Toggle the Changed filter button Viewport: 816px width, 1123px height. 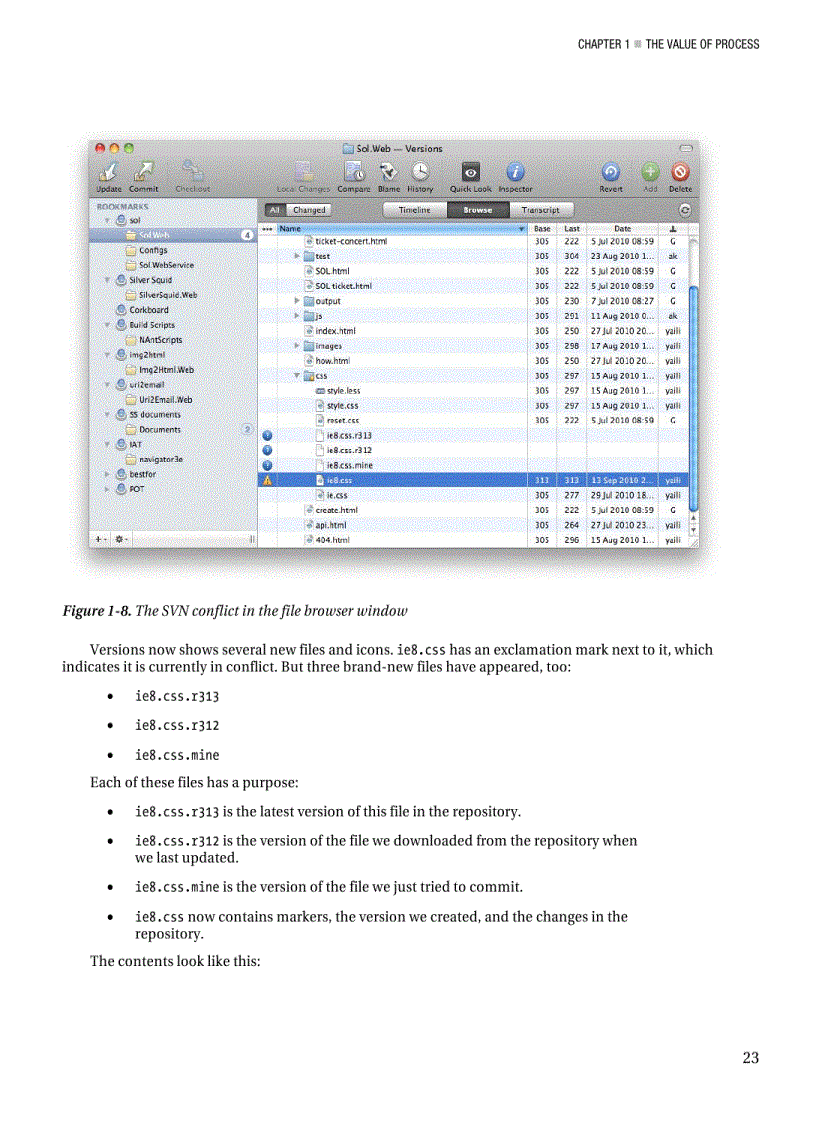click(x=308, y=210)
